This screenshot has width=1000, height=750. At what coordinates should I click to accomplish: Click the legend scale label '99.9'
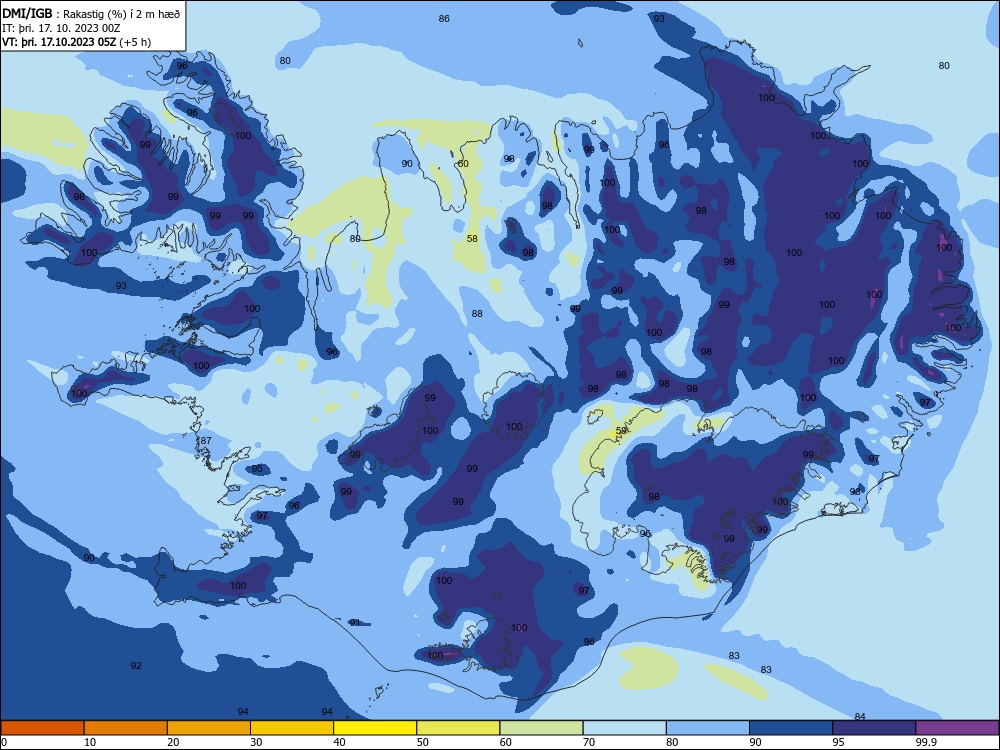926,742
